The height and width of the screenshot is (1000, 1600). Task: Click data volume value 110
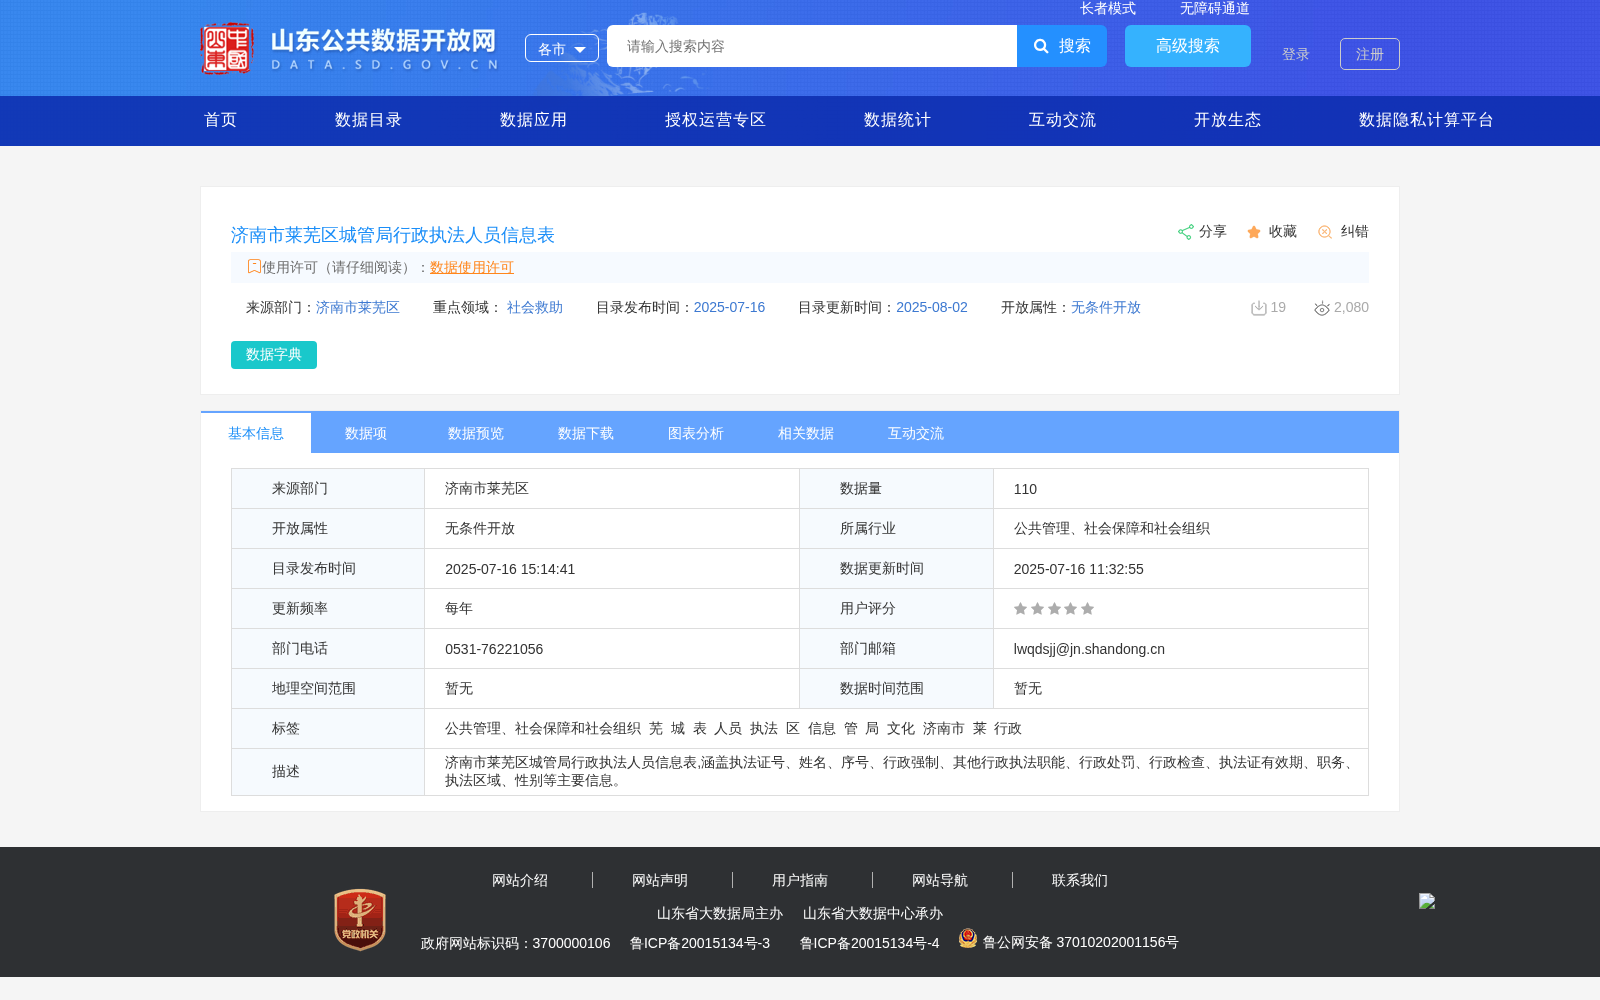(x=1025, y=489)
